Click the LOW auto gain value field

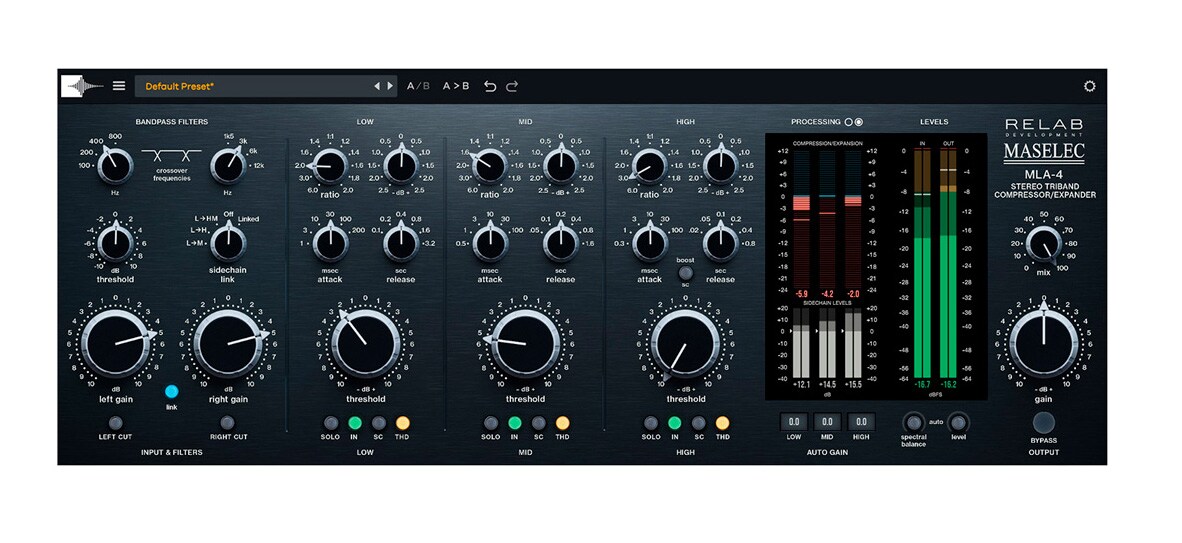point(794,422)
